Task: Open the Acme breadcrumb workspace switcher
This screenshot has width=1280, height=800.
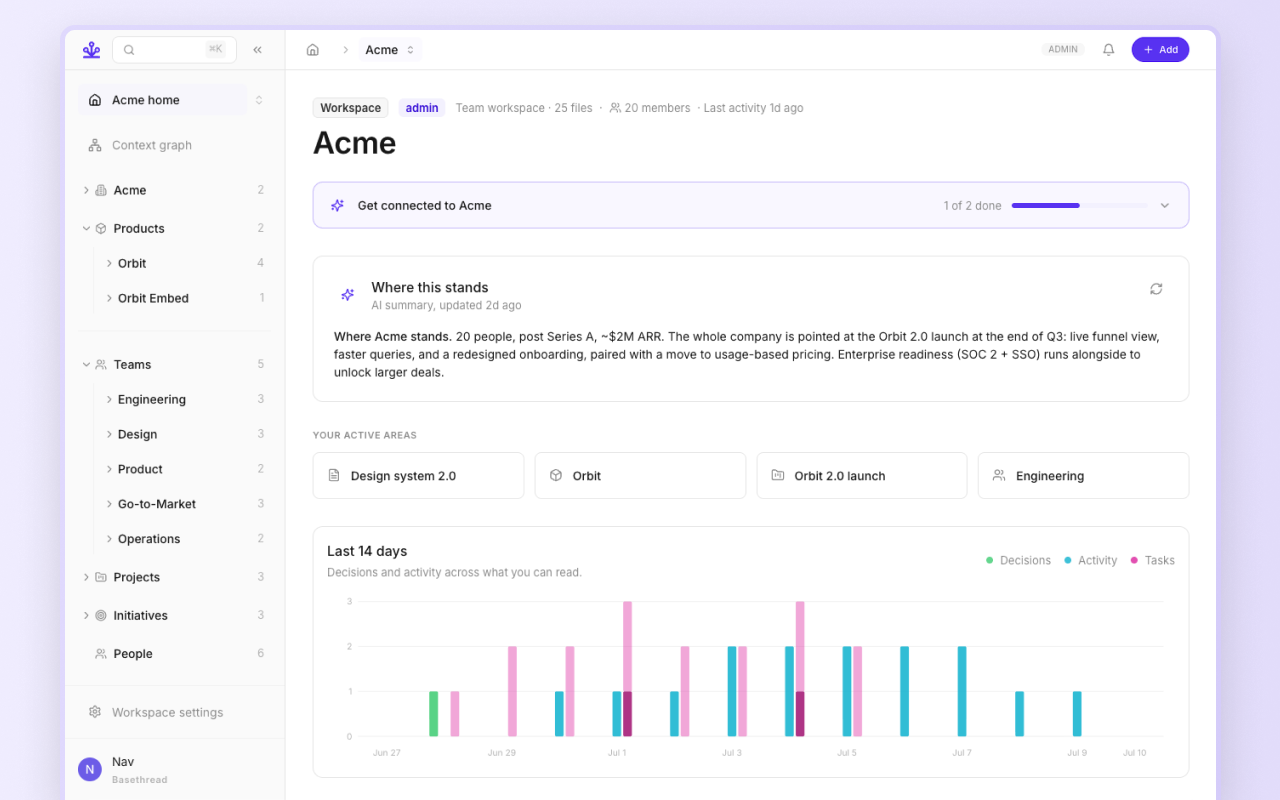Action: click(390, 50)
